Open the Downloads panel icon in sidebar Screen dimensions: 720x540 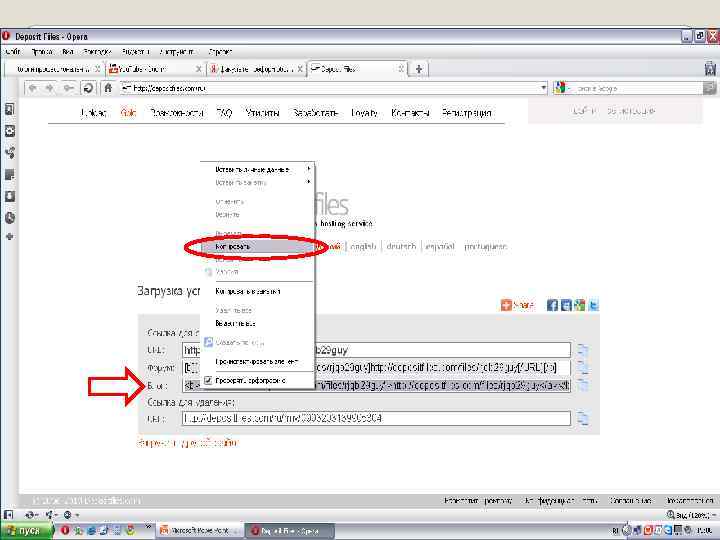(9, 197)
